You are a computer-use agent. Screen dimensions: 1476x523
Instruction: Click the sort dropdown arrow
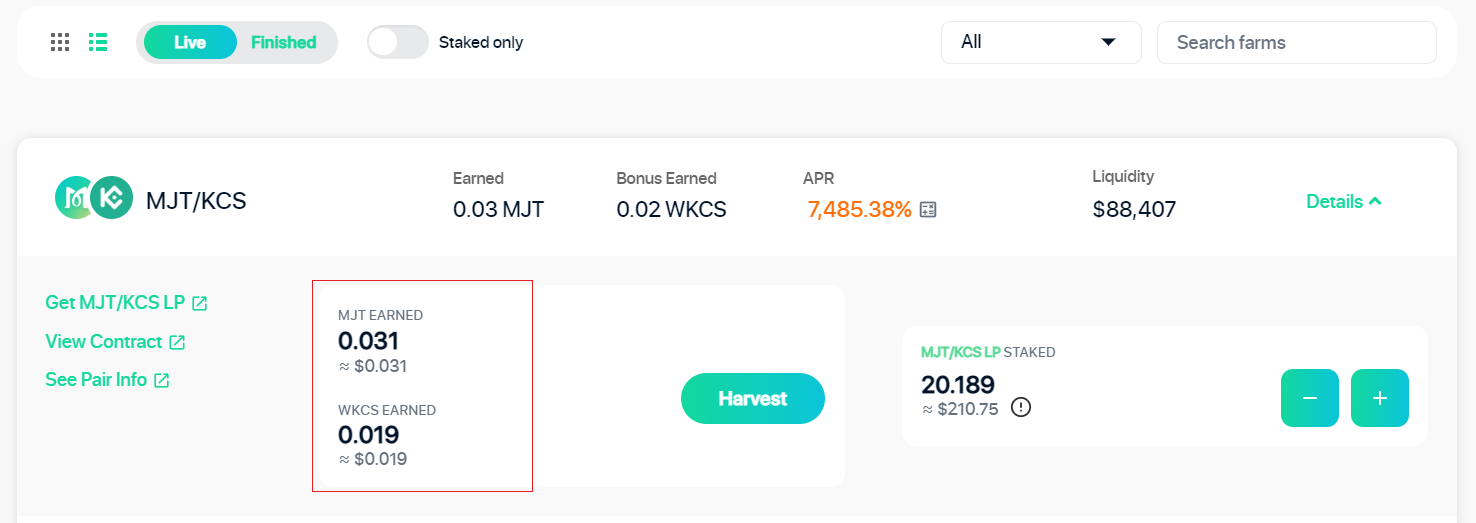[x=1108, y=42]
